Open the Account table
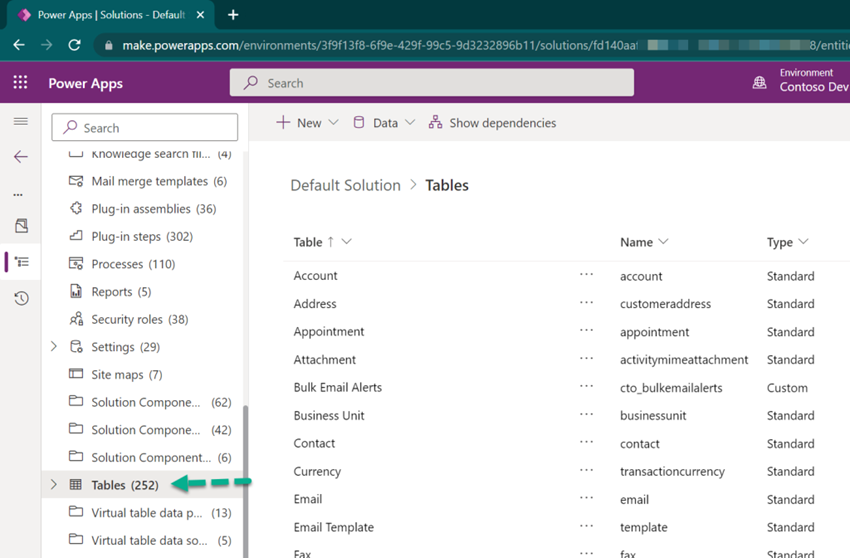The width and height of the screenshot is (850, 558). point(315,275)
